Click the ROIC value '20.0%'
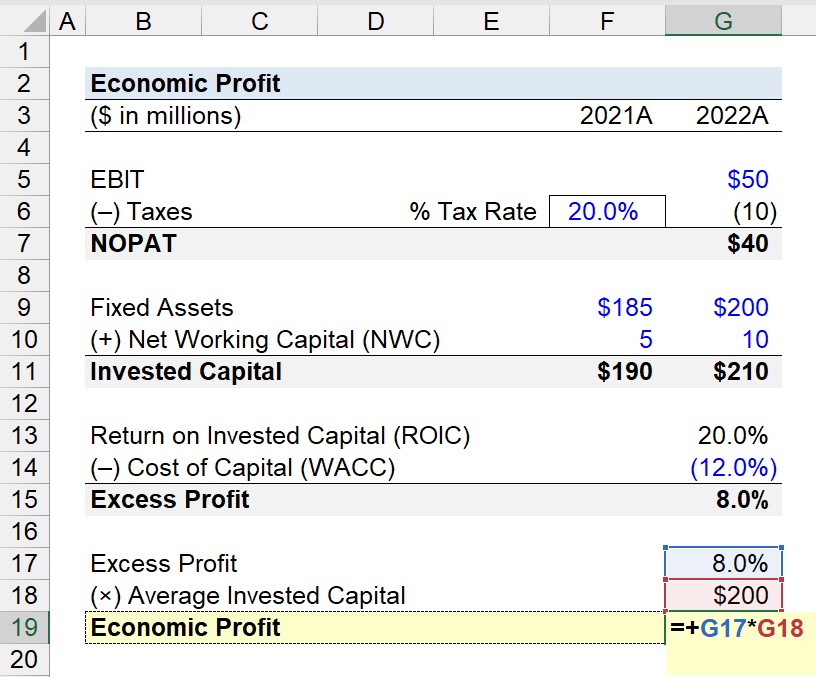Screen dimensions: 816x677 click(733, 436)
